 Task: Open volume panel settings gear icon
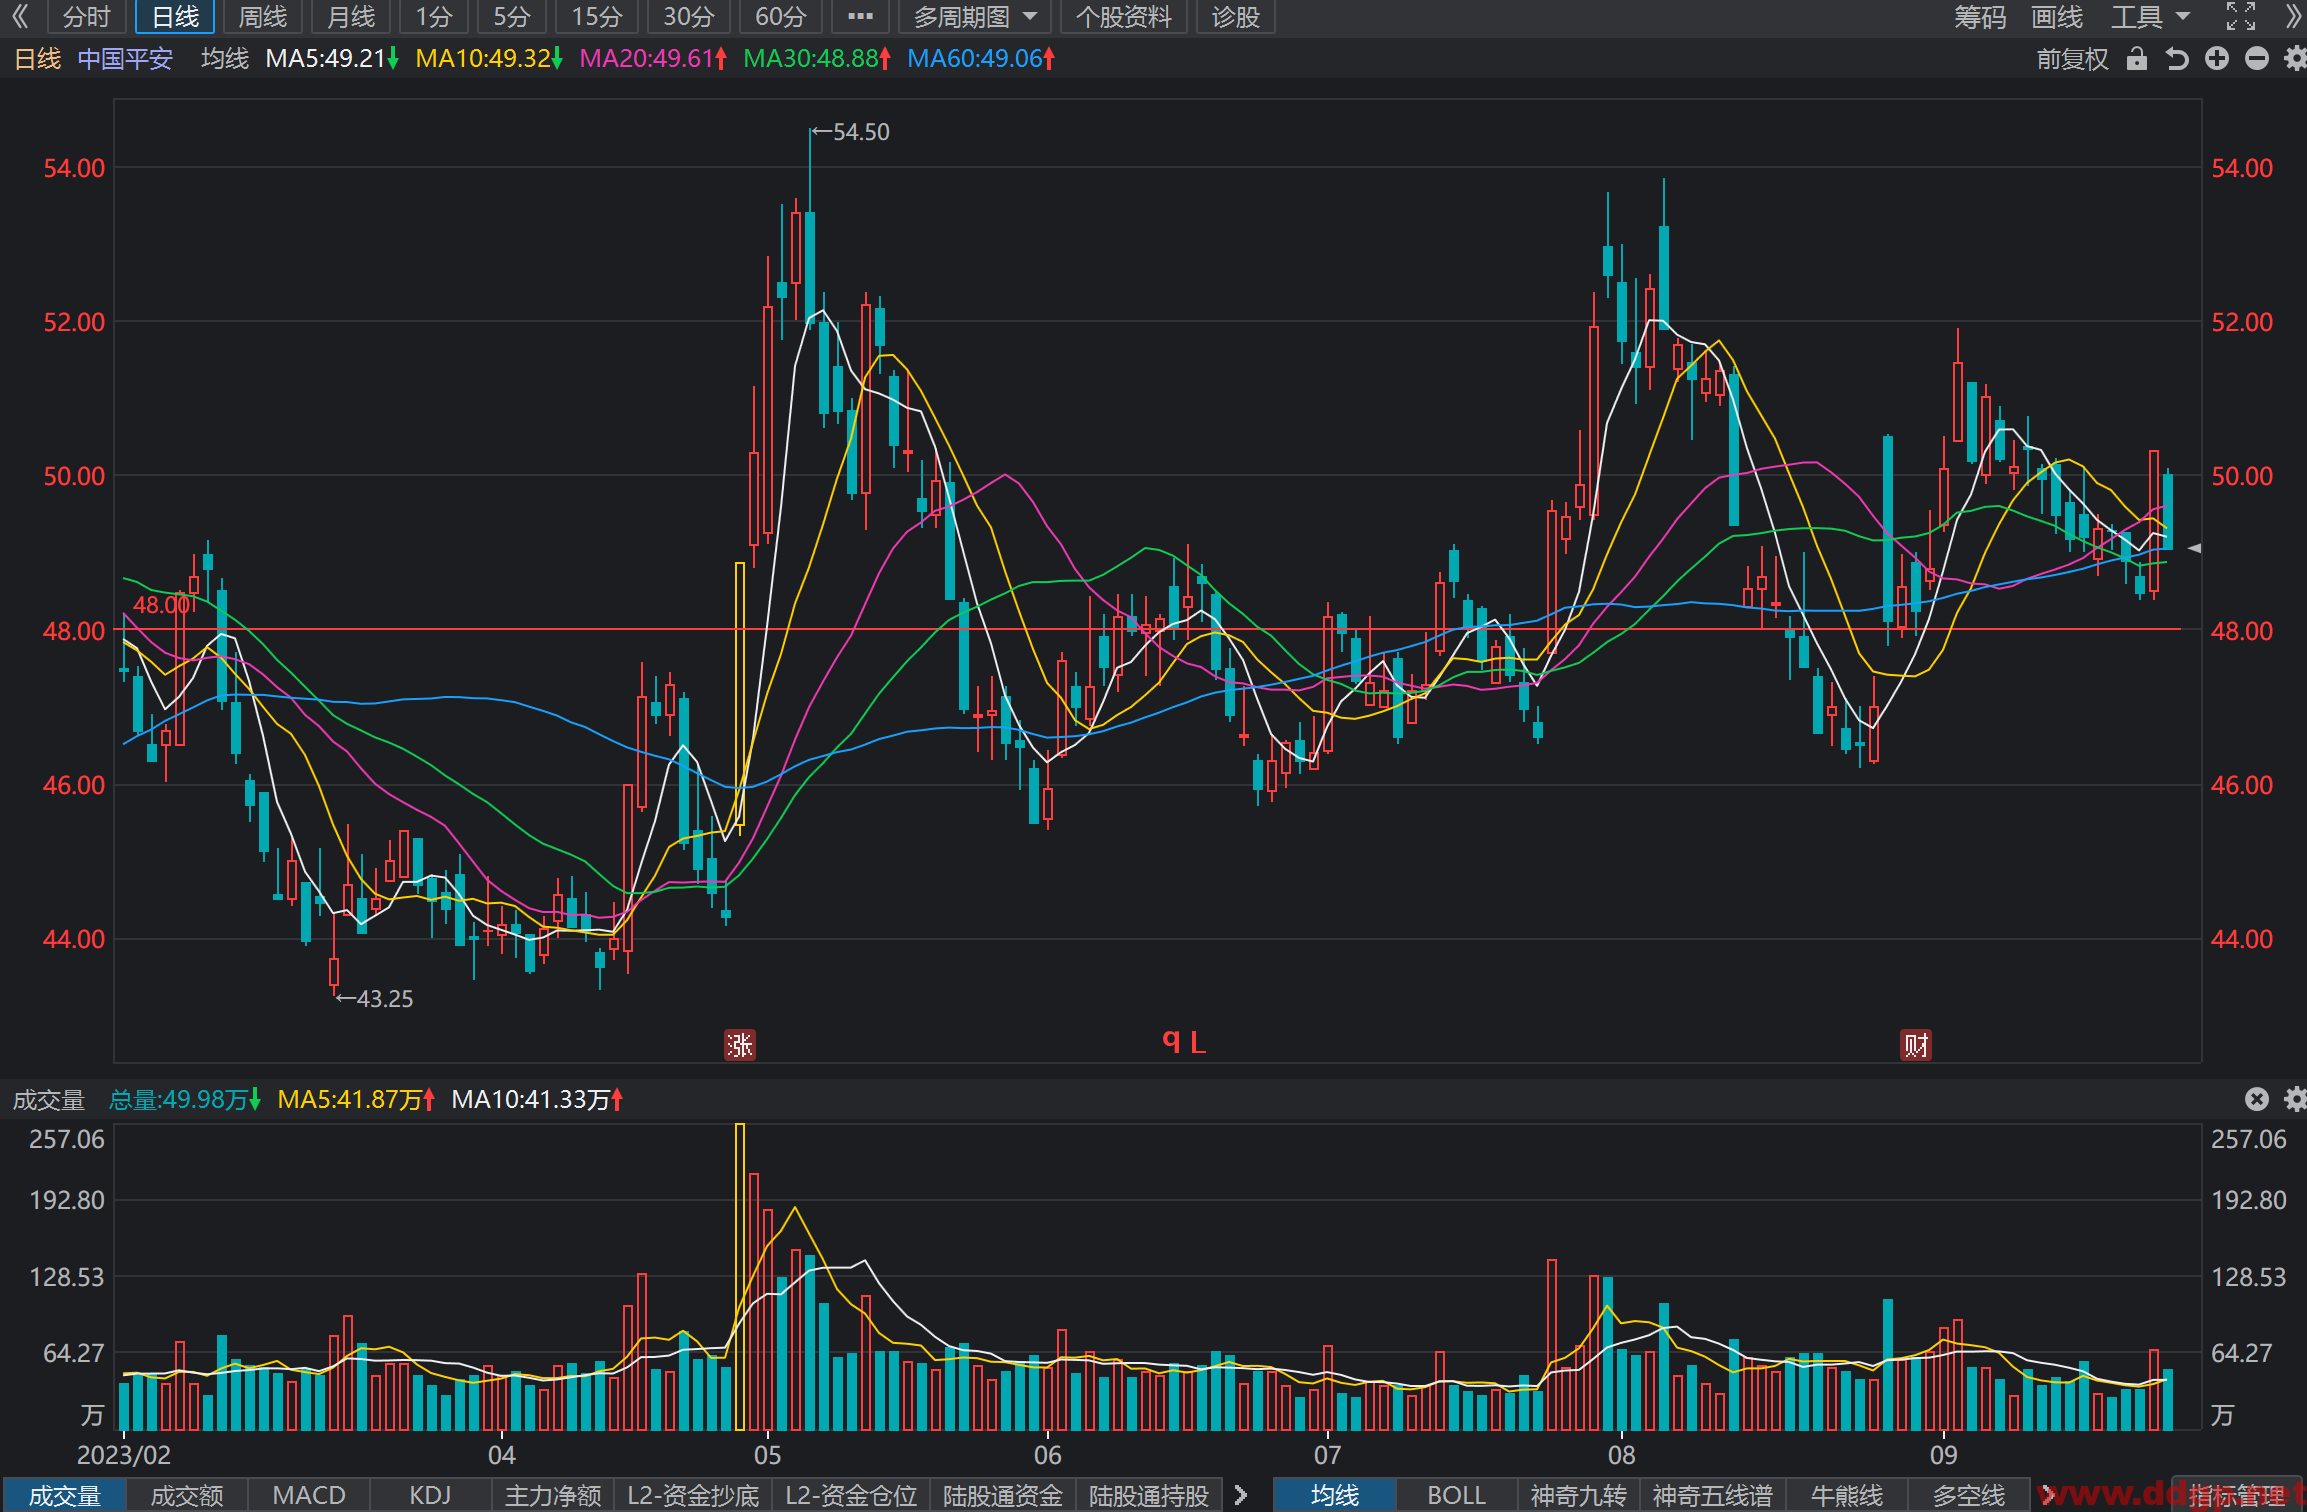click(x=2295, y=1099)
